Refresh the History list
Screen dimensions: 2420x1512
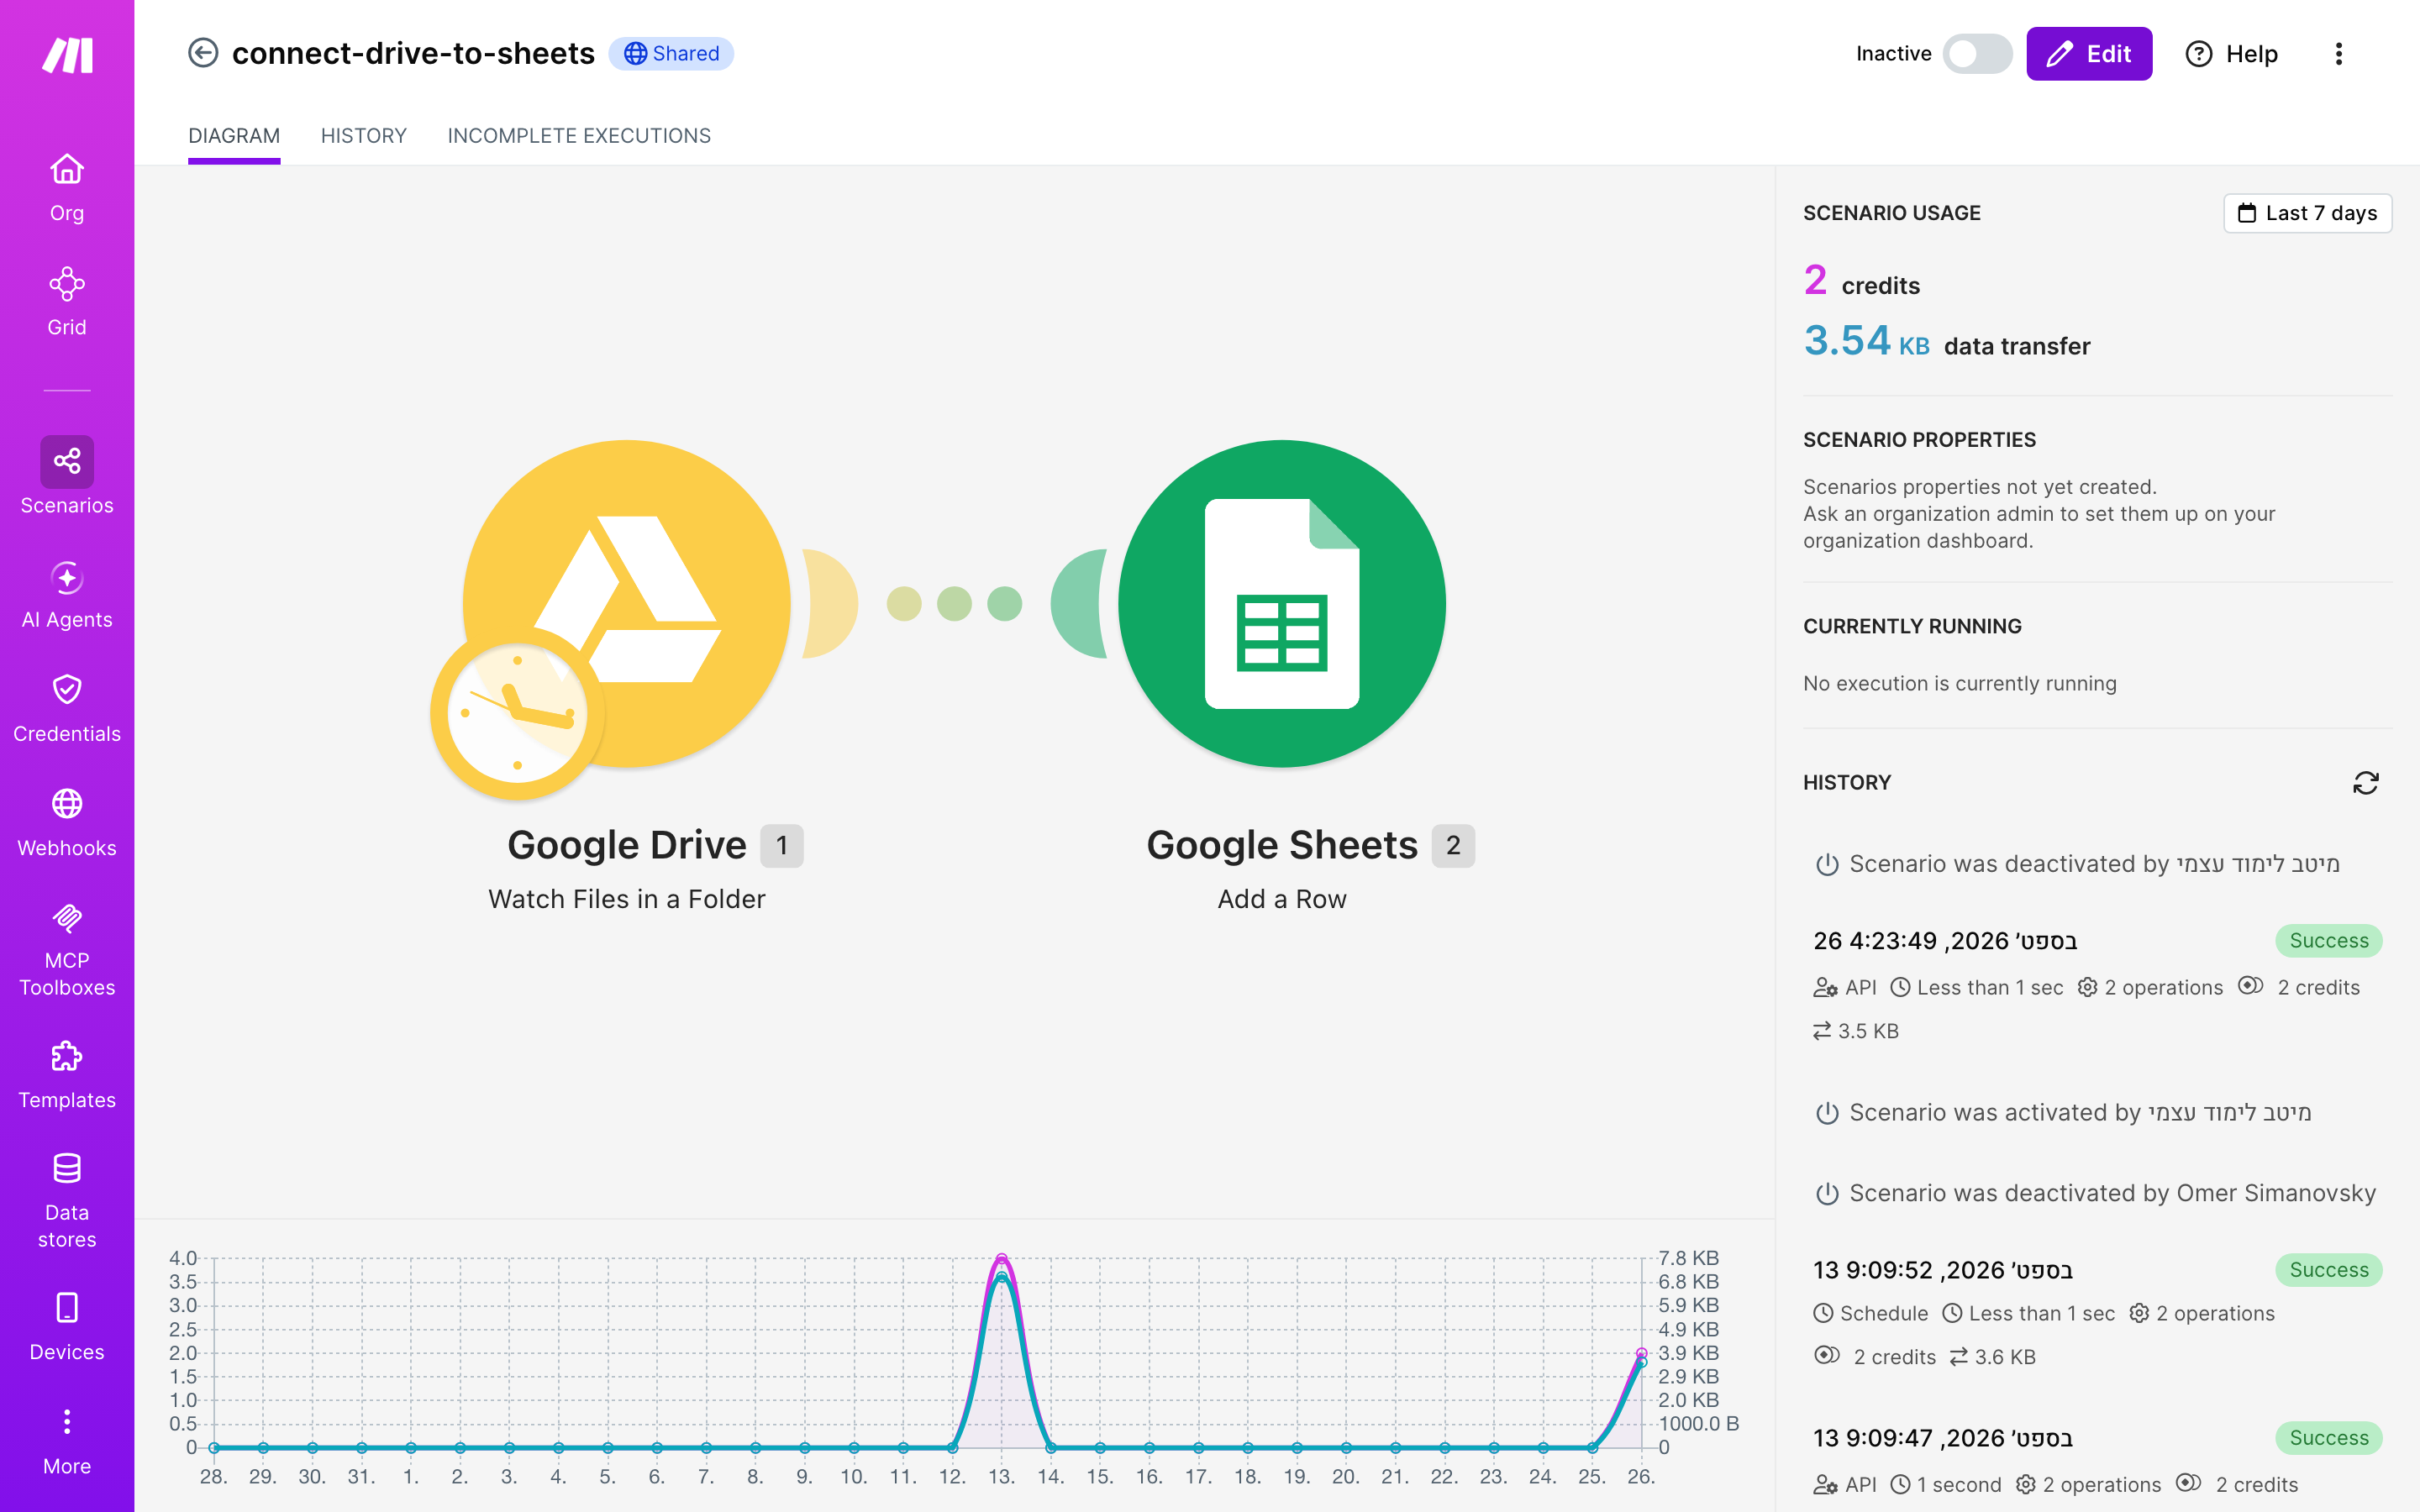[x=2365, y=783]
